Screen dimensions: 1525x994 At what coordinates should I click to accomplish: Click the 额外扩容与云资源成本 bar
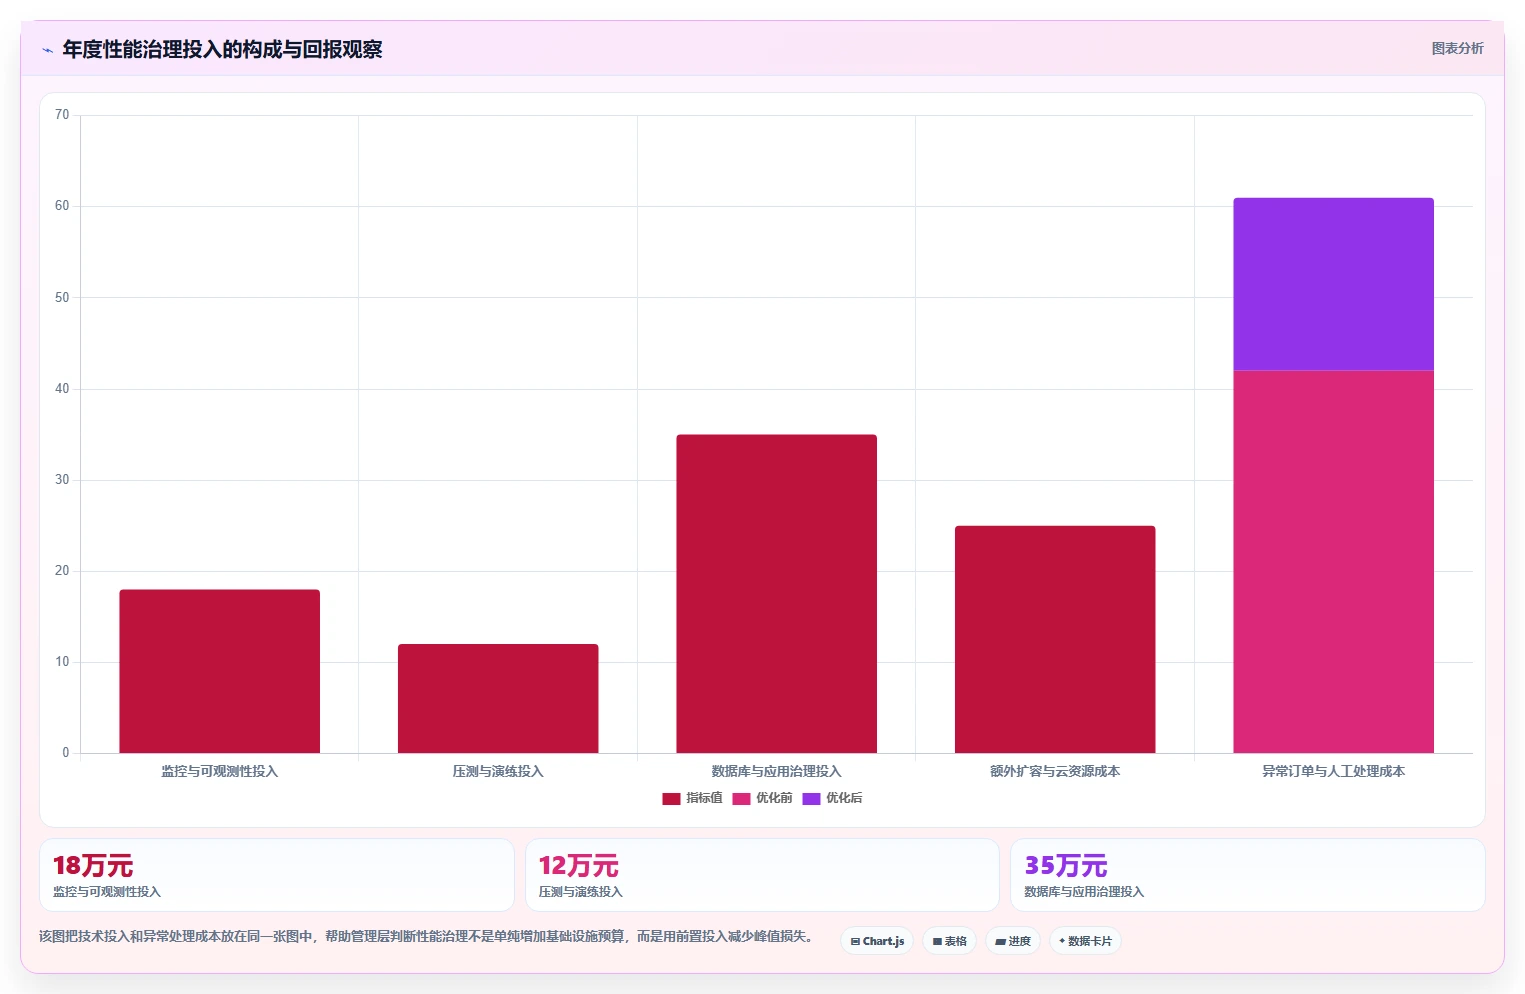coord(1055,639)
